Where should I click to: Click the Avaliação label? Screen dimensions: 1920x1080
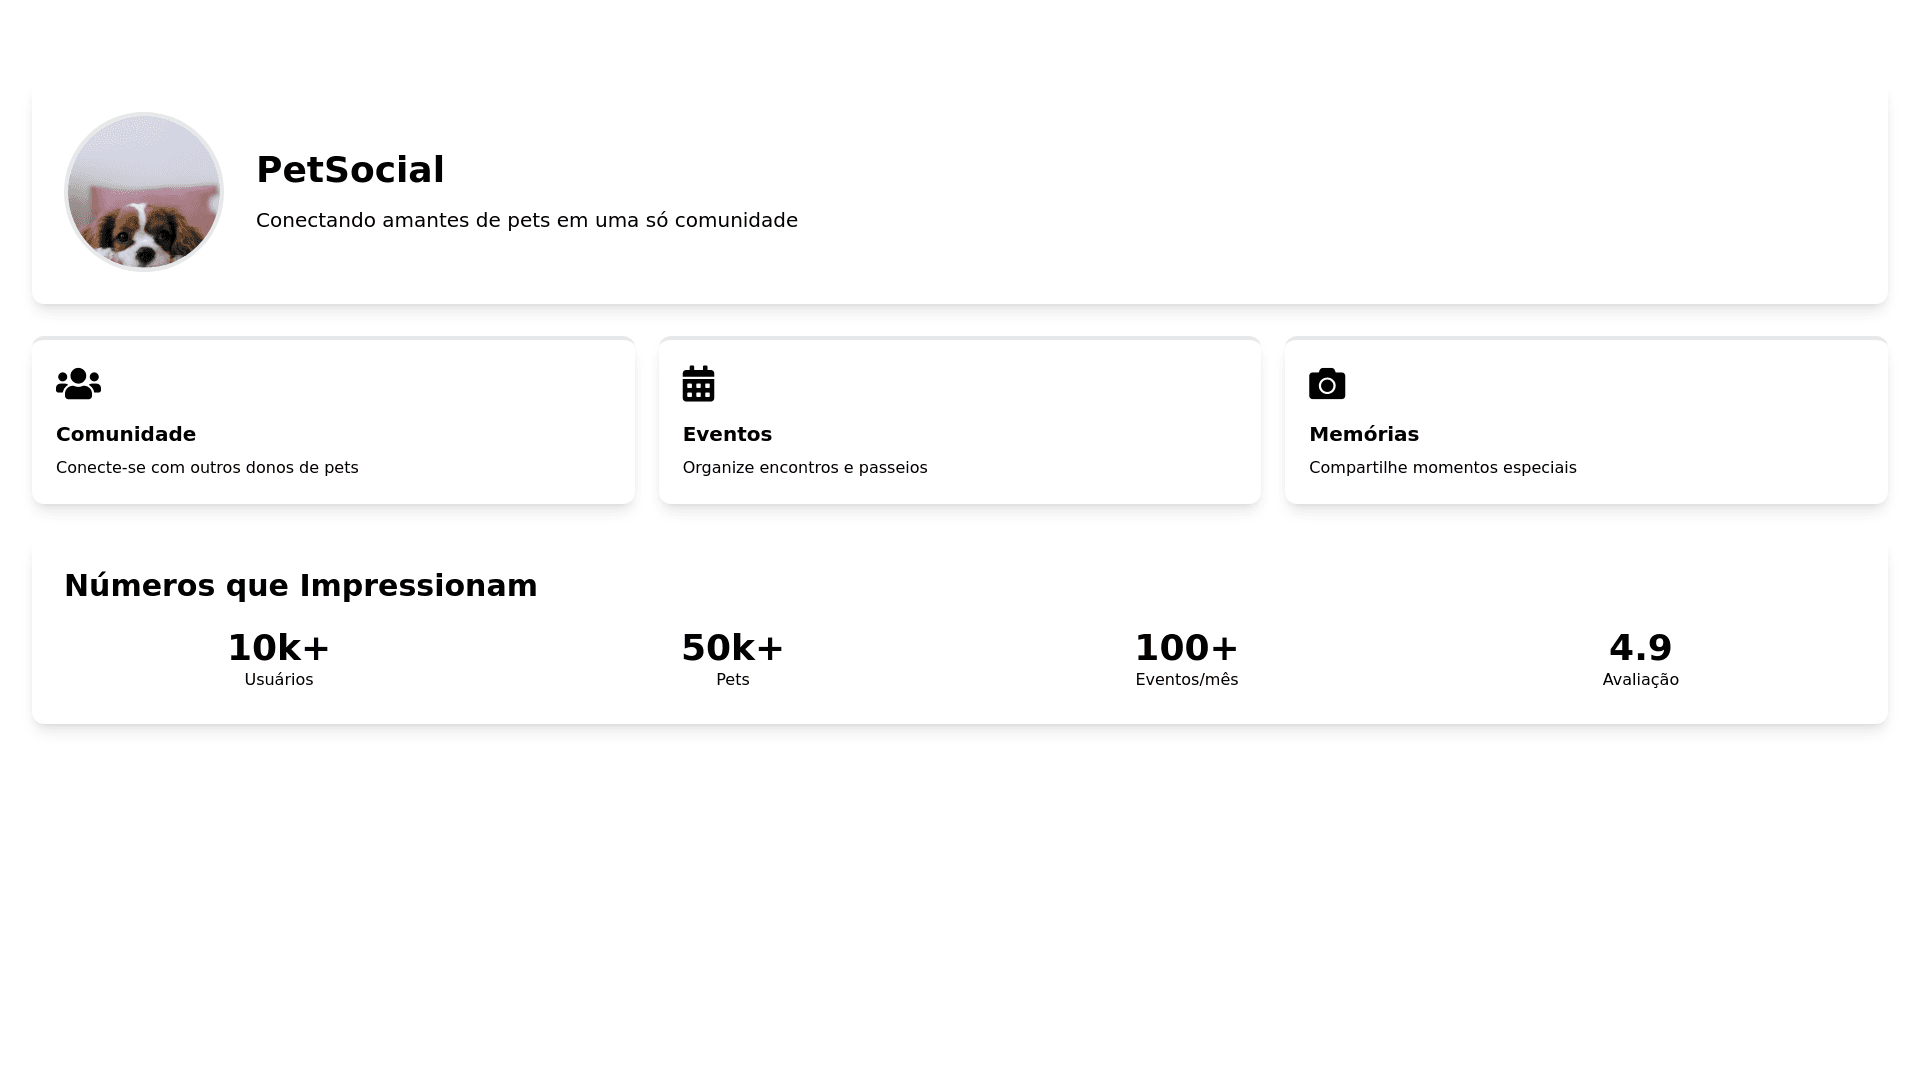1640,680
